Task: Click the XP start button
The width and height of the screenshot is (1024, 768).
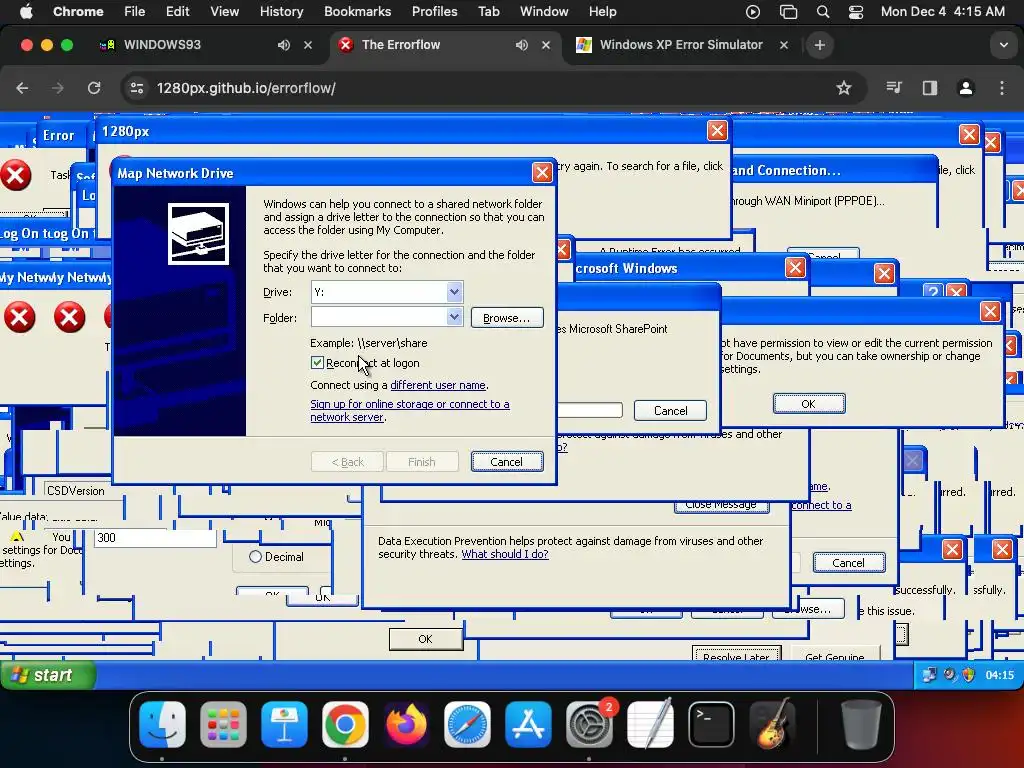Action: point(48,675)
